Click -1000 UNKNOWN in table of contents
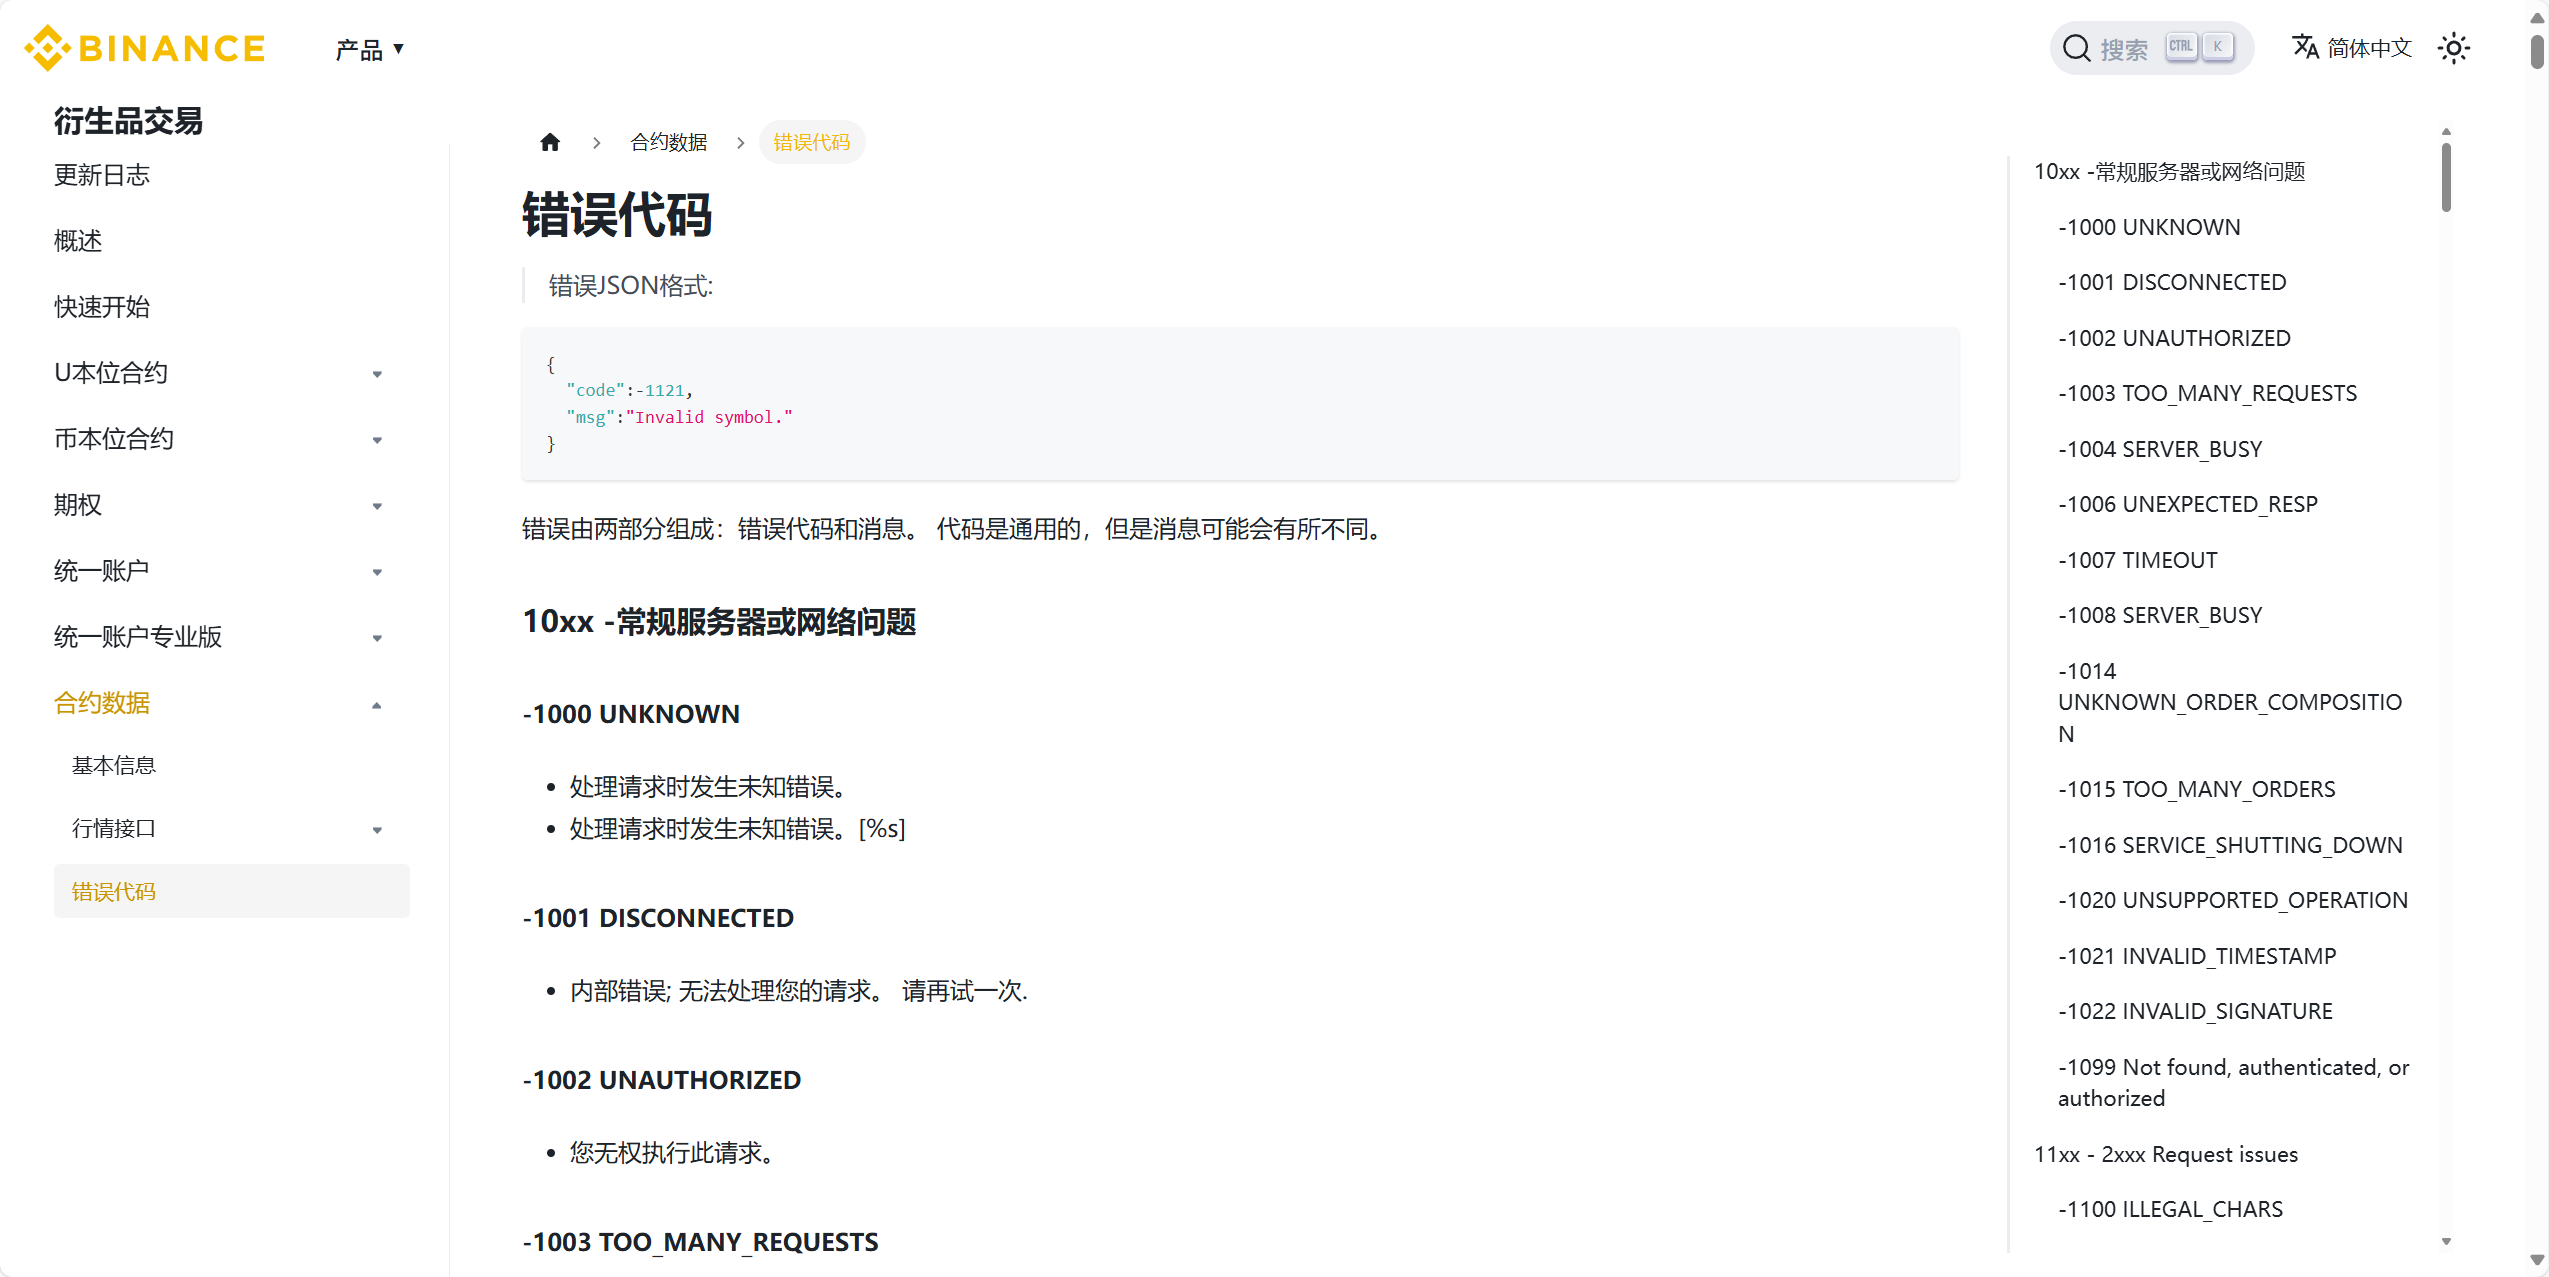The image size is (2549, 1277). tap(2150, 226)
